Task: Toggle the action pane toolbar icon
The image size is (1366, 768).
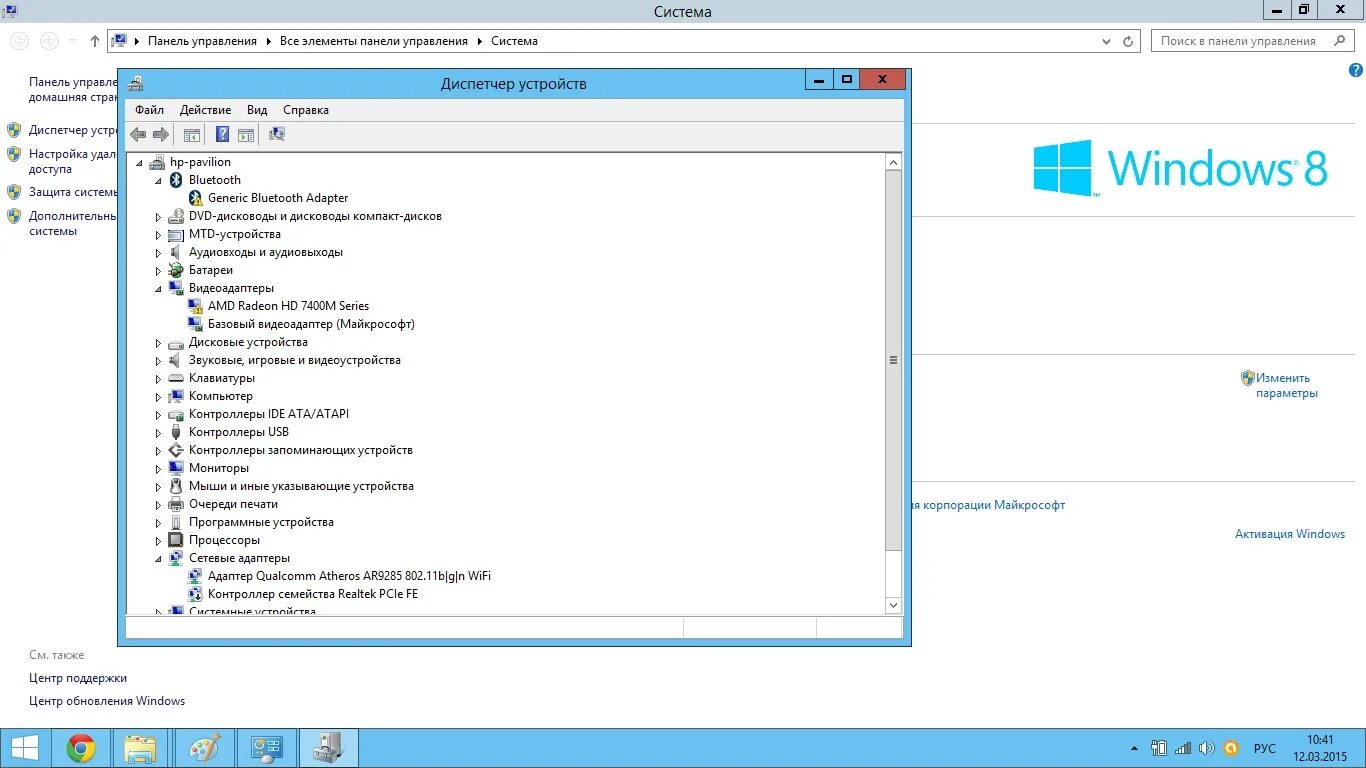Action: coord(246,134)
